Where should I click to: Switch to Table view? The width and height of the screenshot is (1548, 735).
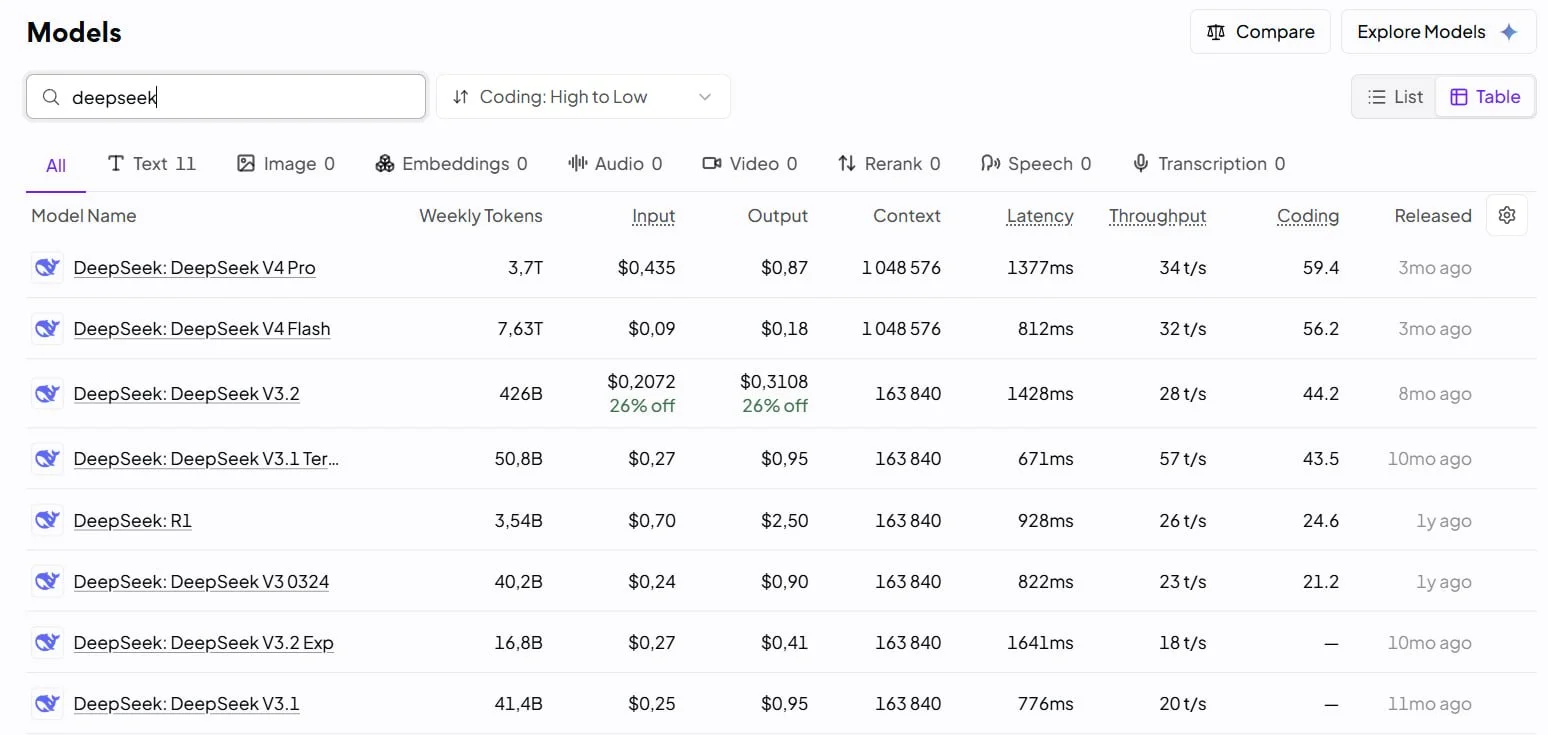1485,97
